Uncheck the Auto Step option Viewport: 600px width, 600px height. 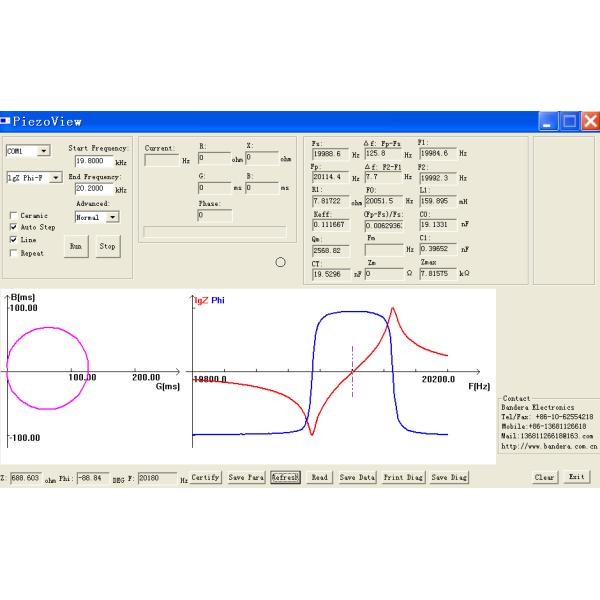click(x=13, y=227)
